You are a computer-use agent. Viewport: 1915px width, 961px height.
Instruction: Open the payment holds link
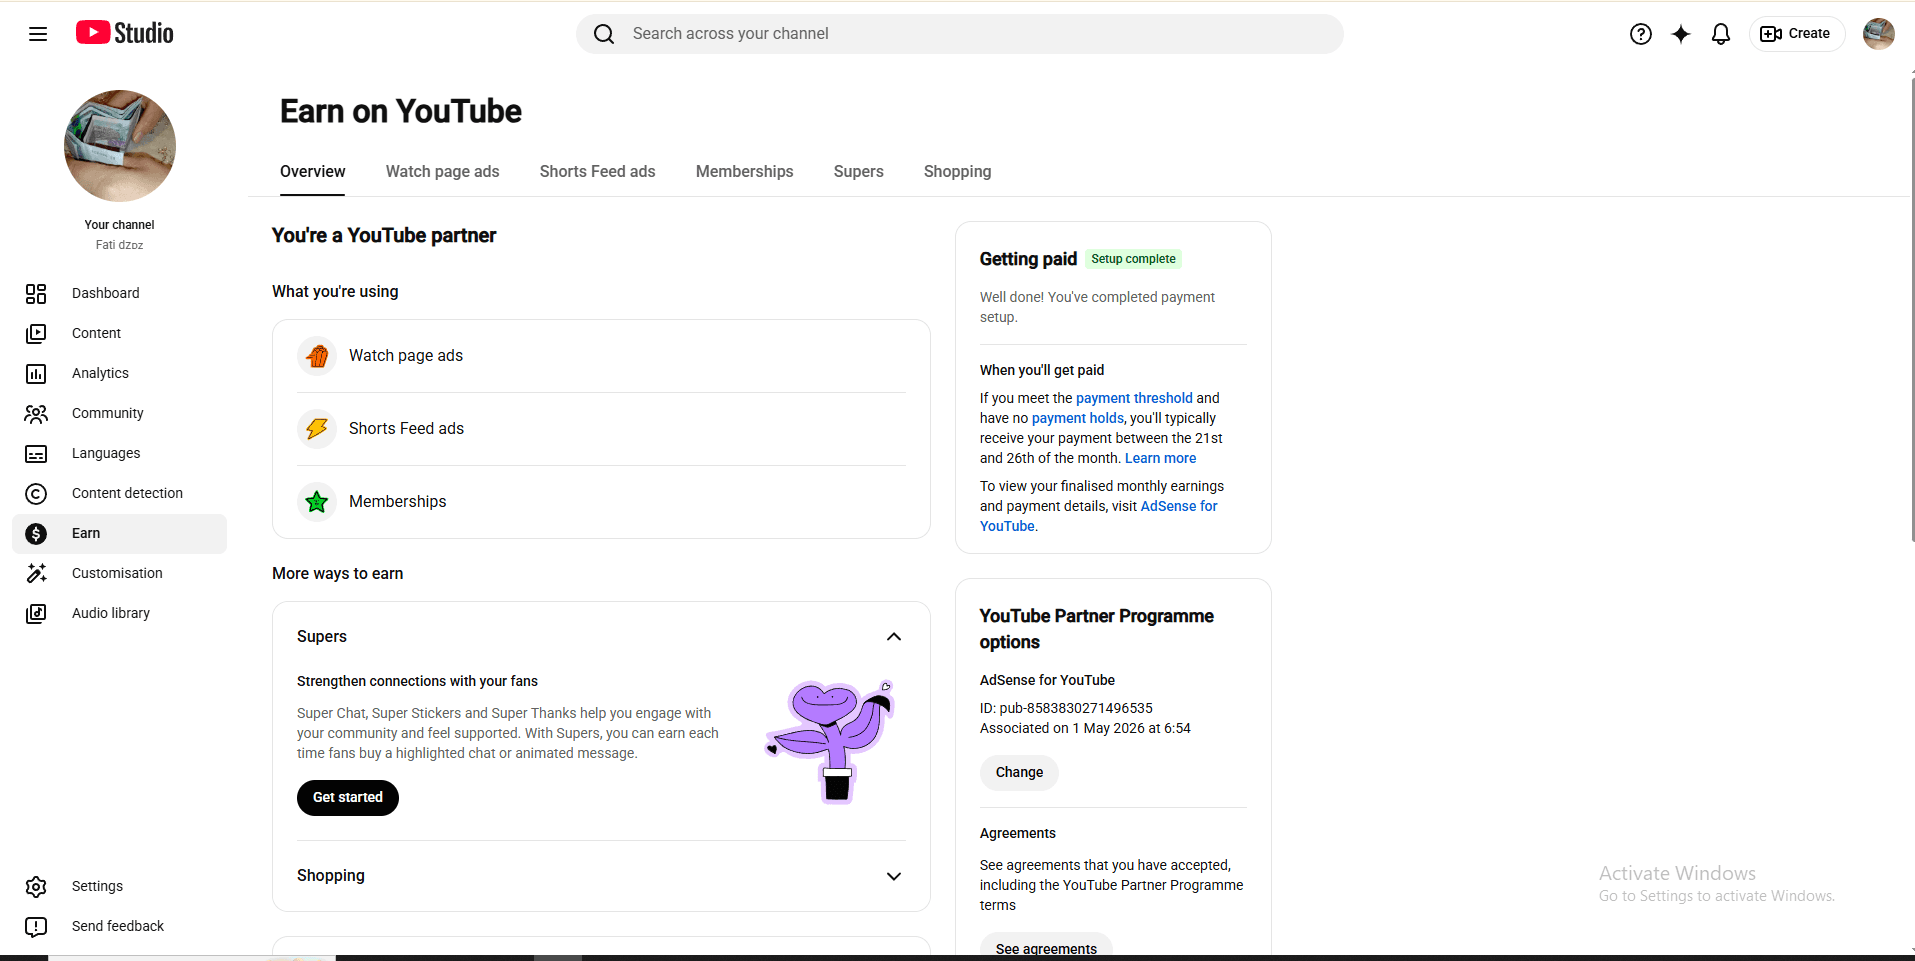(x=1078, y=418)
